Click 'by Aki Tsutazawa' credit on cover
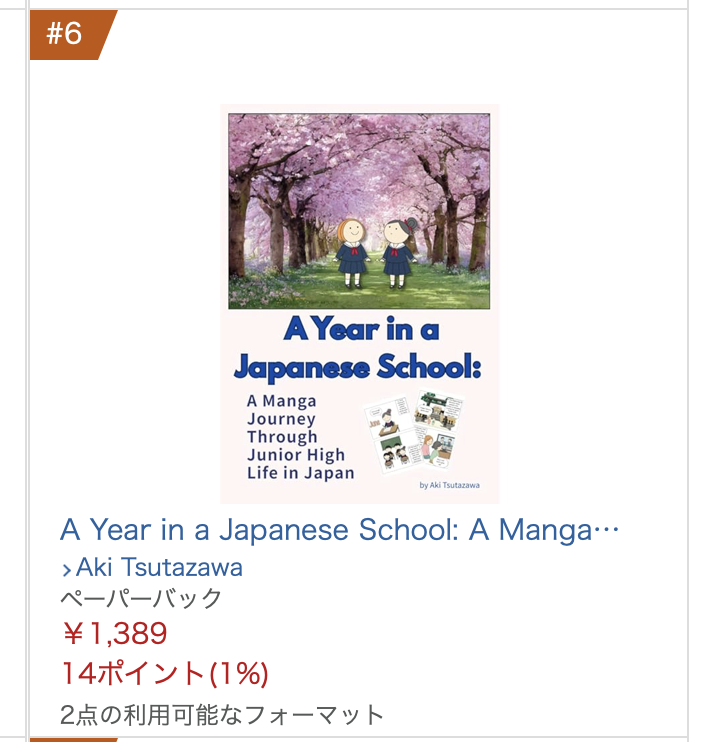 (x=449, y=486)
